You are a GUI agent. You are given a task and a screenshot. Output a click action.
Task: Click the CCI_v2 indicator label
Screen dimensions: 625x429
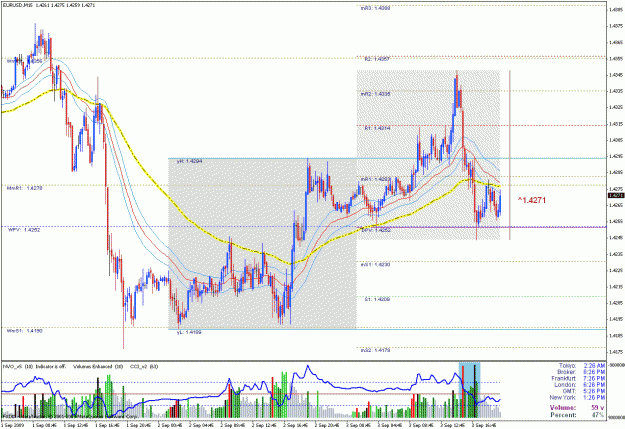pos(144,366)
